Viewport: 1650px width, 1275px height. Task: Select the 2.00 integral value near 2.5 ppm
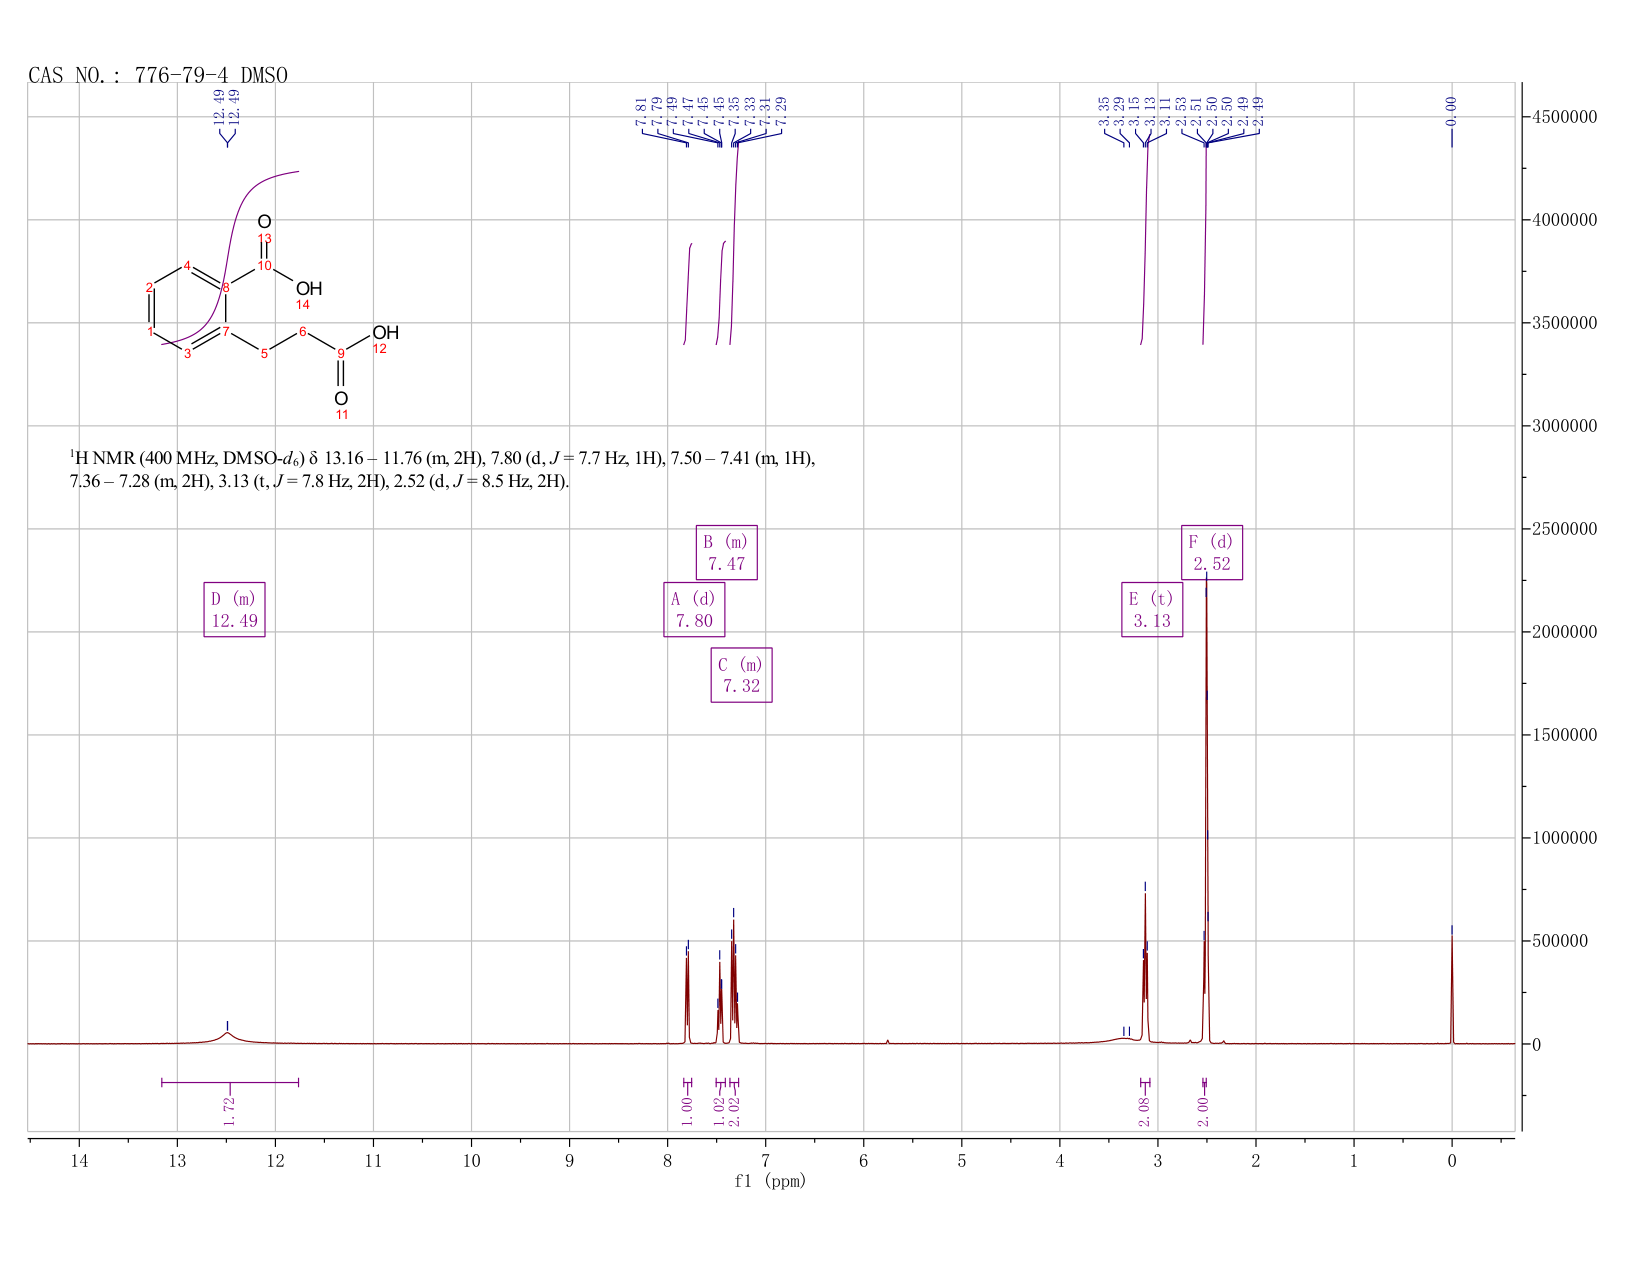click(1204, 1111)
